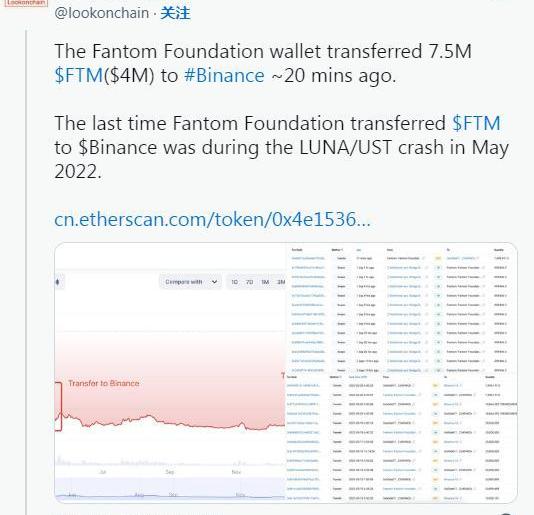Click the 关注 follow link
The width and height of the screenshot is (534, 515).
coord(175,13)
